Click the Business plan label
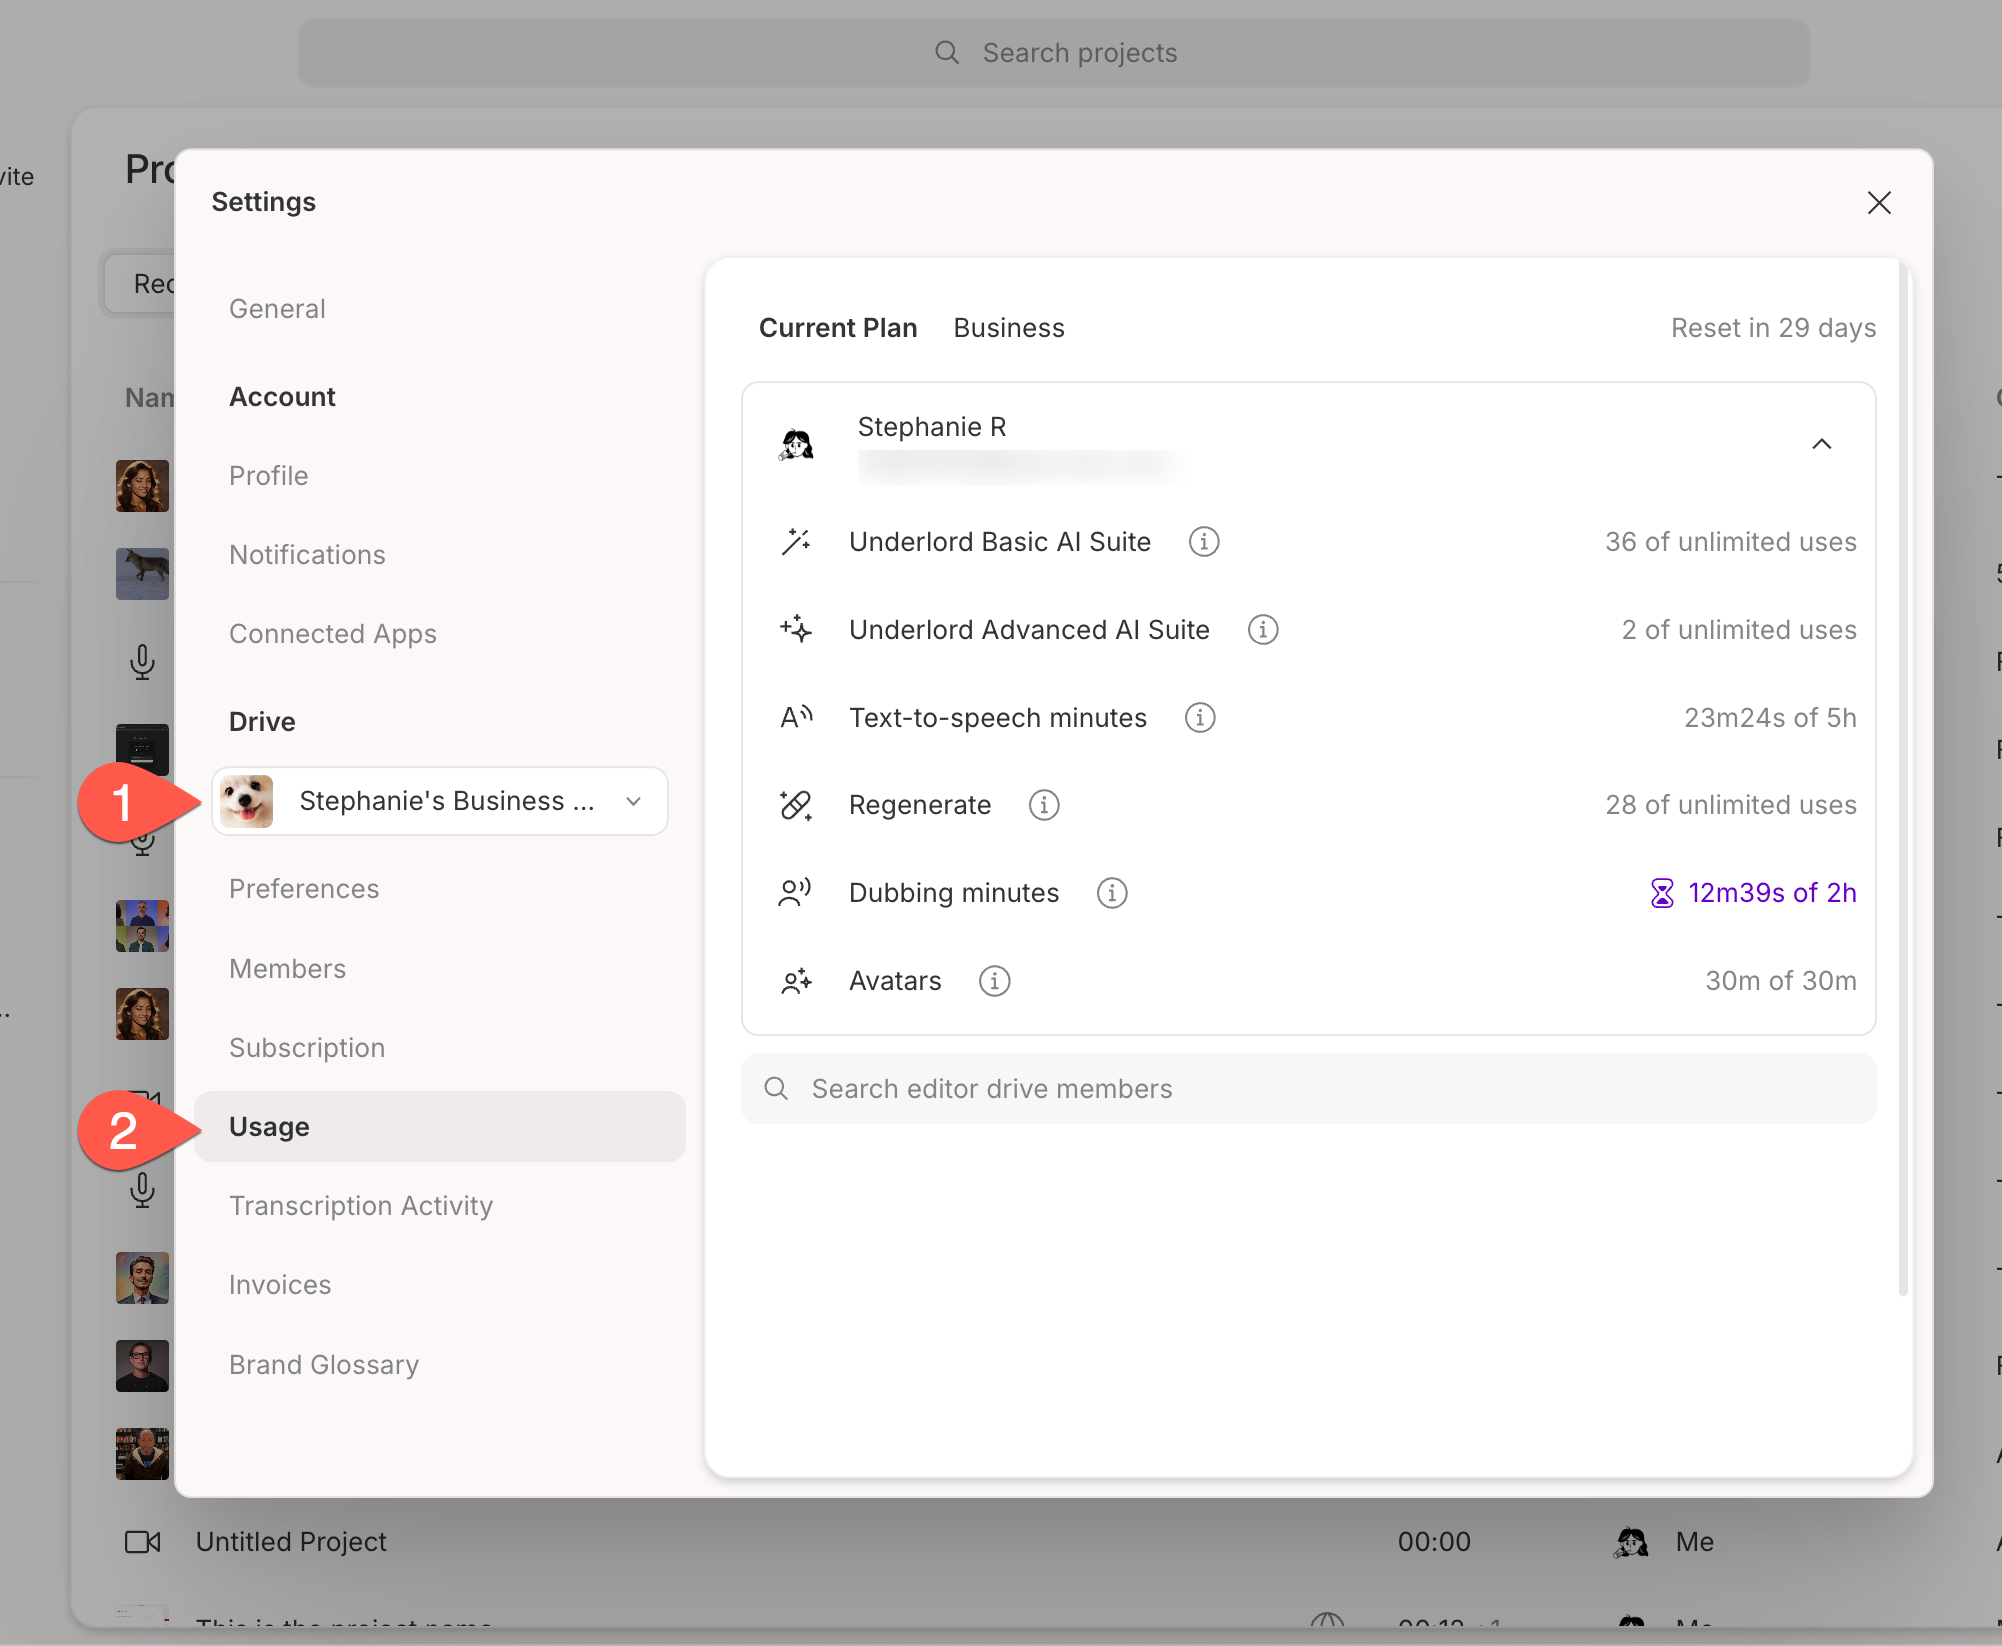The image size is (2002, 1646). (1009, 328)
